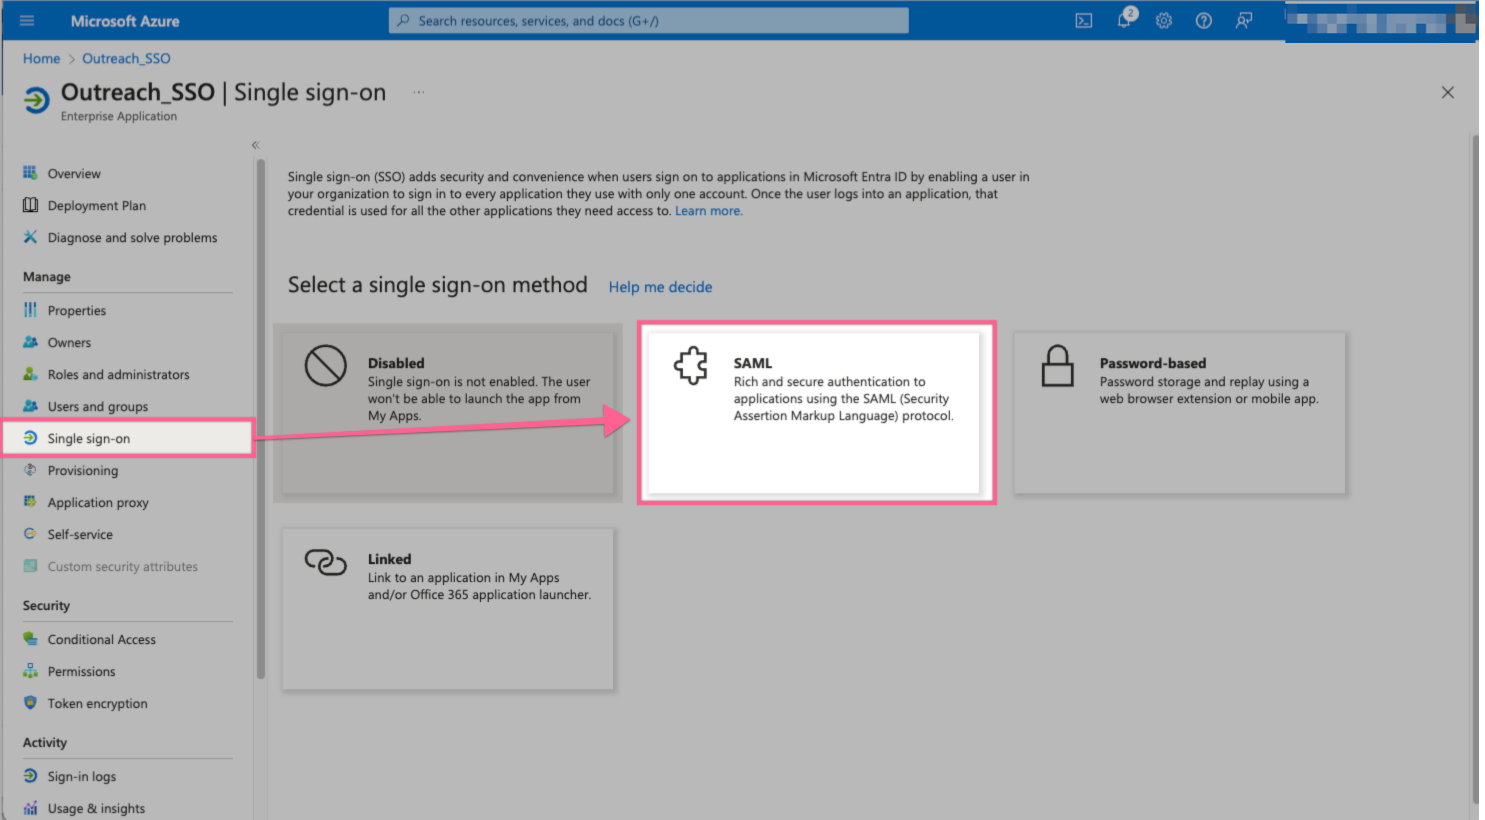The height and width of the screenshot is (820, 1485).
Task: Open the feedback icon in top bar
Action: coord(1244,20)
